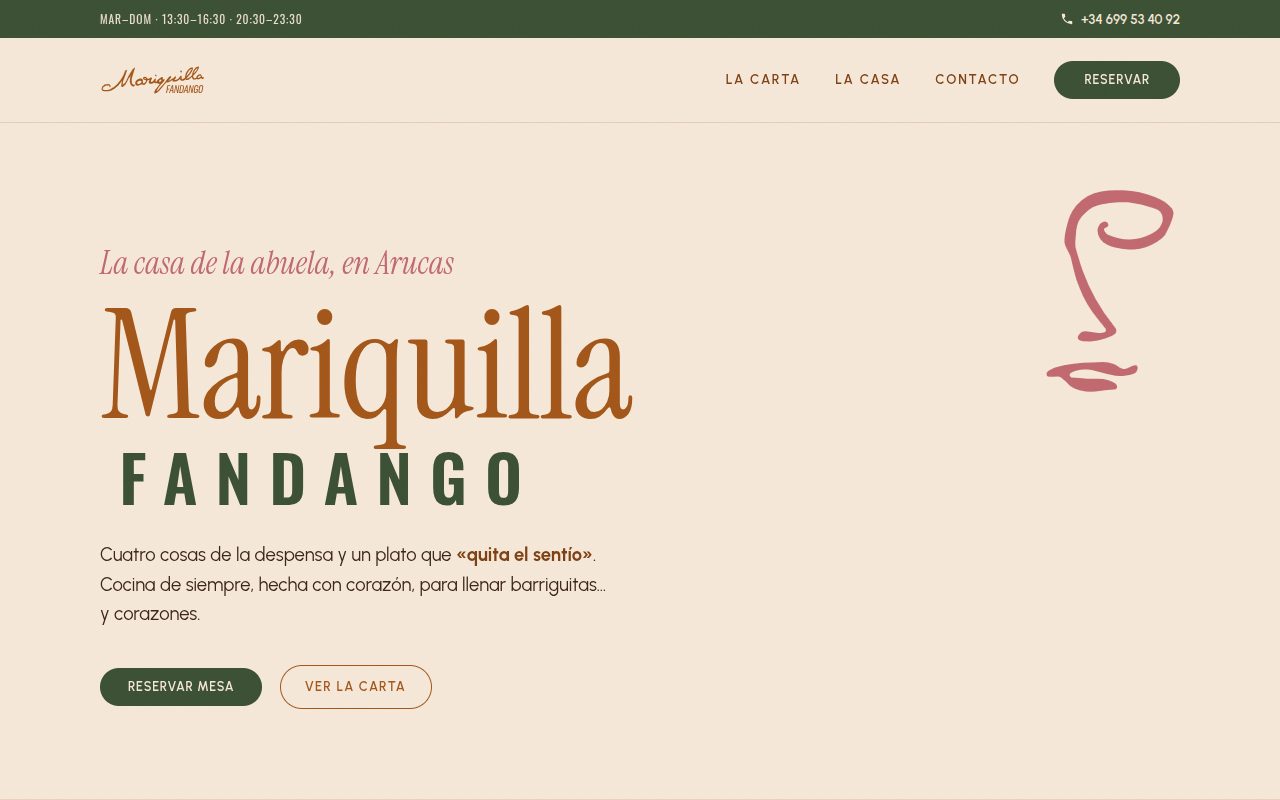1280x800 pixels.
Task: Open La Casa menu item
Action: 868,80
